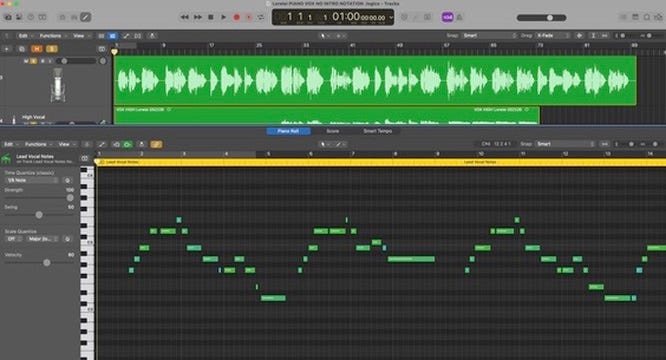
Task: Adjust the master volume slider
Action: coord(542,18)
